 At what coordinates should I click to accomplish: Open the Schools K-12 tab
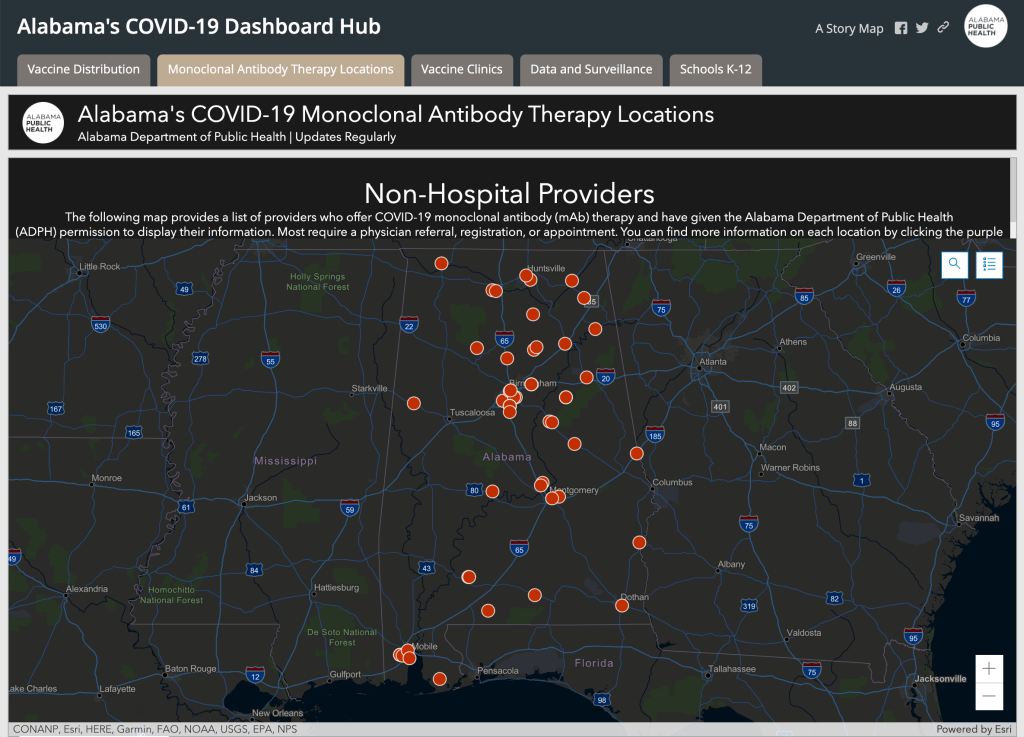tap(715, 70)
